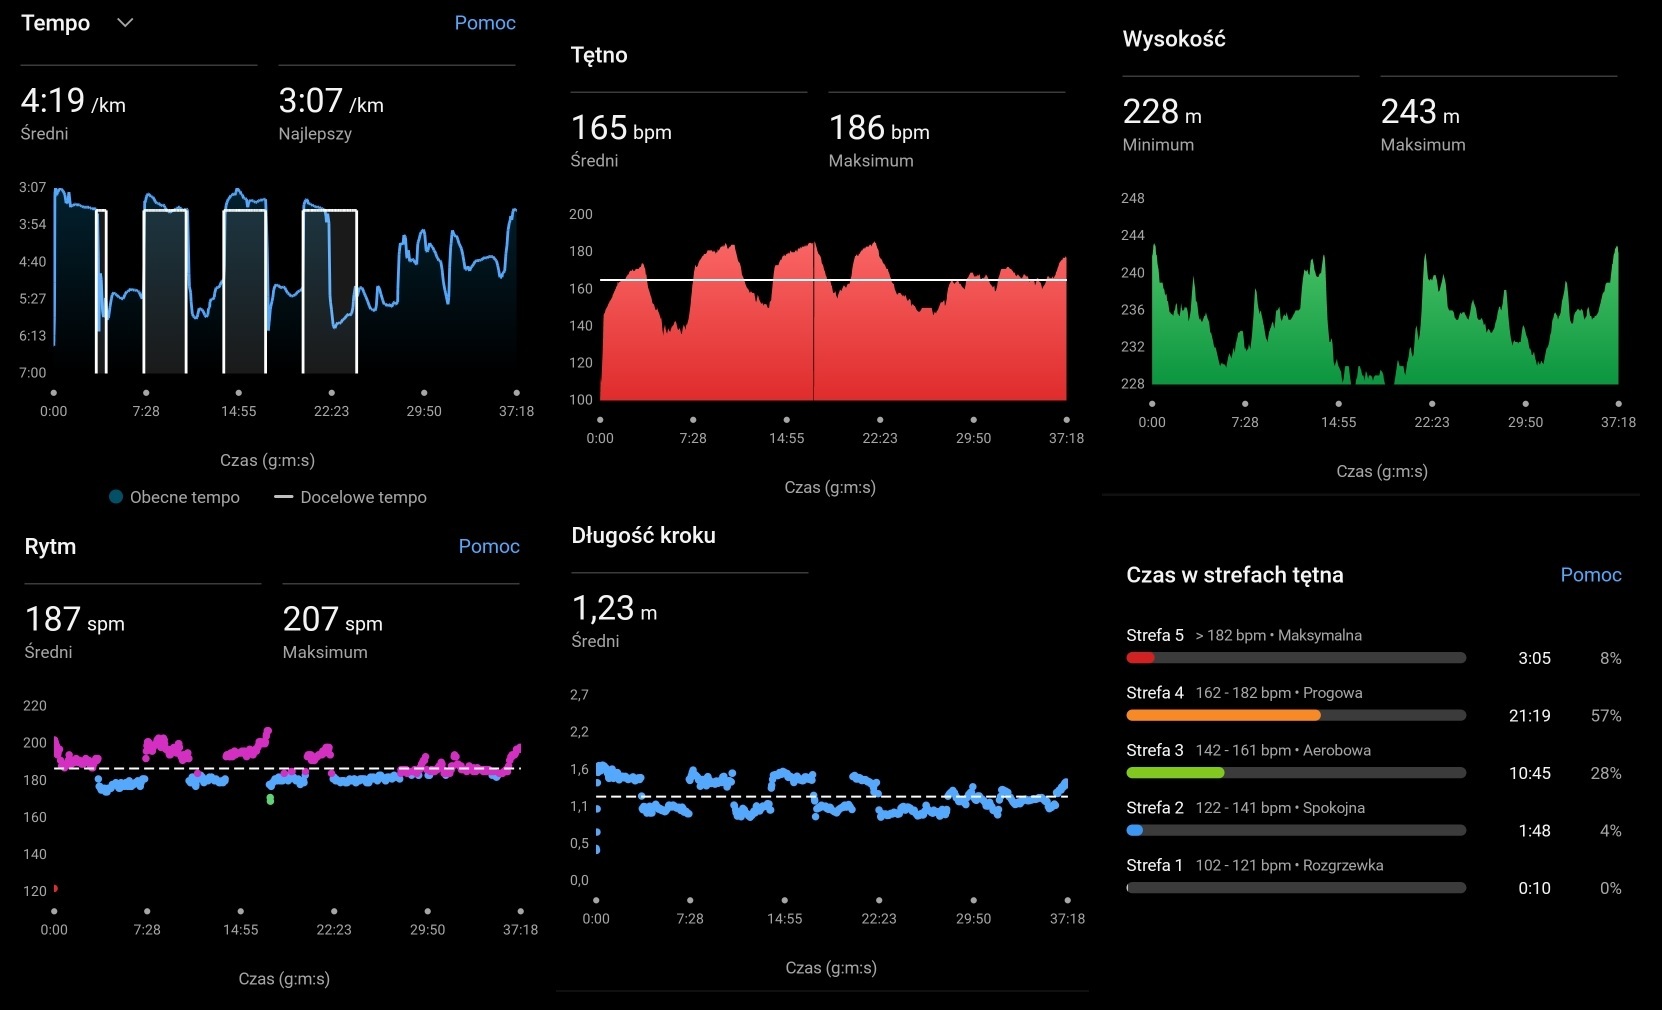
Task: Click the 186 bpm maximum heart rate value
Action: (878, 129)
